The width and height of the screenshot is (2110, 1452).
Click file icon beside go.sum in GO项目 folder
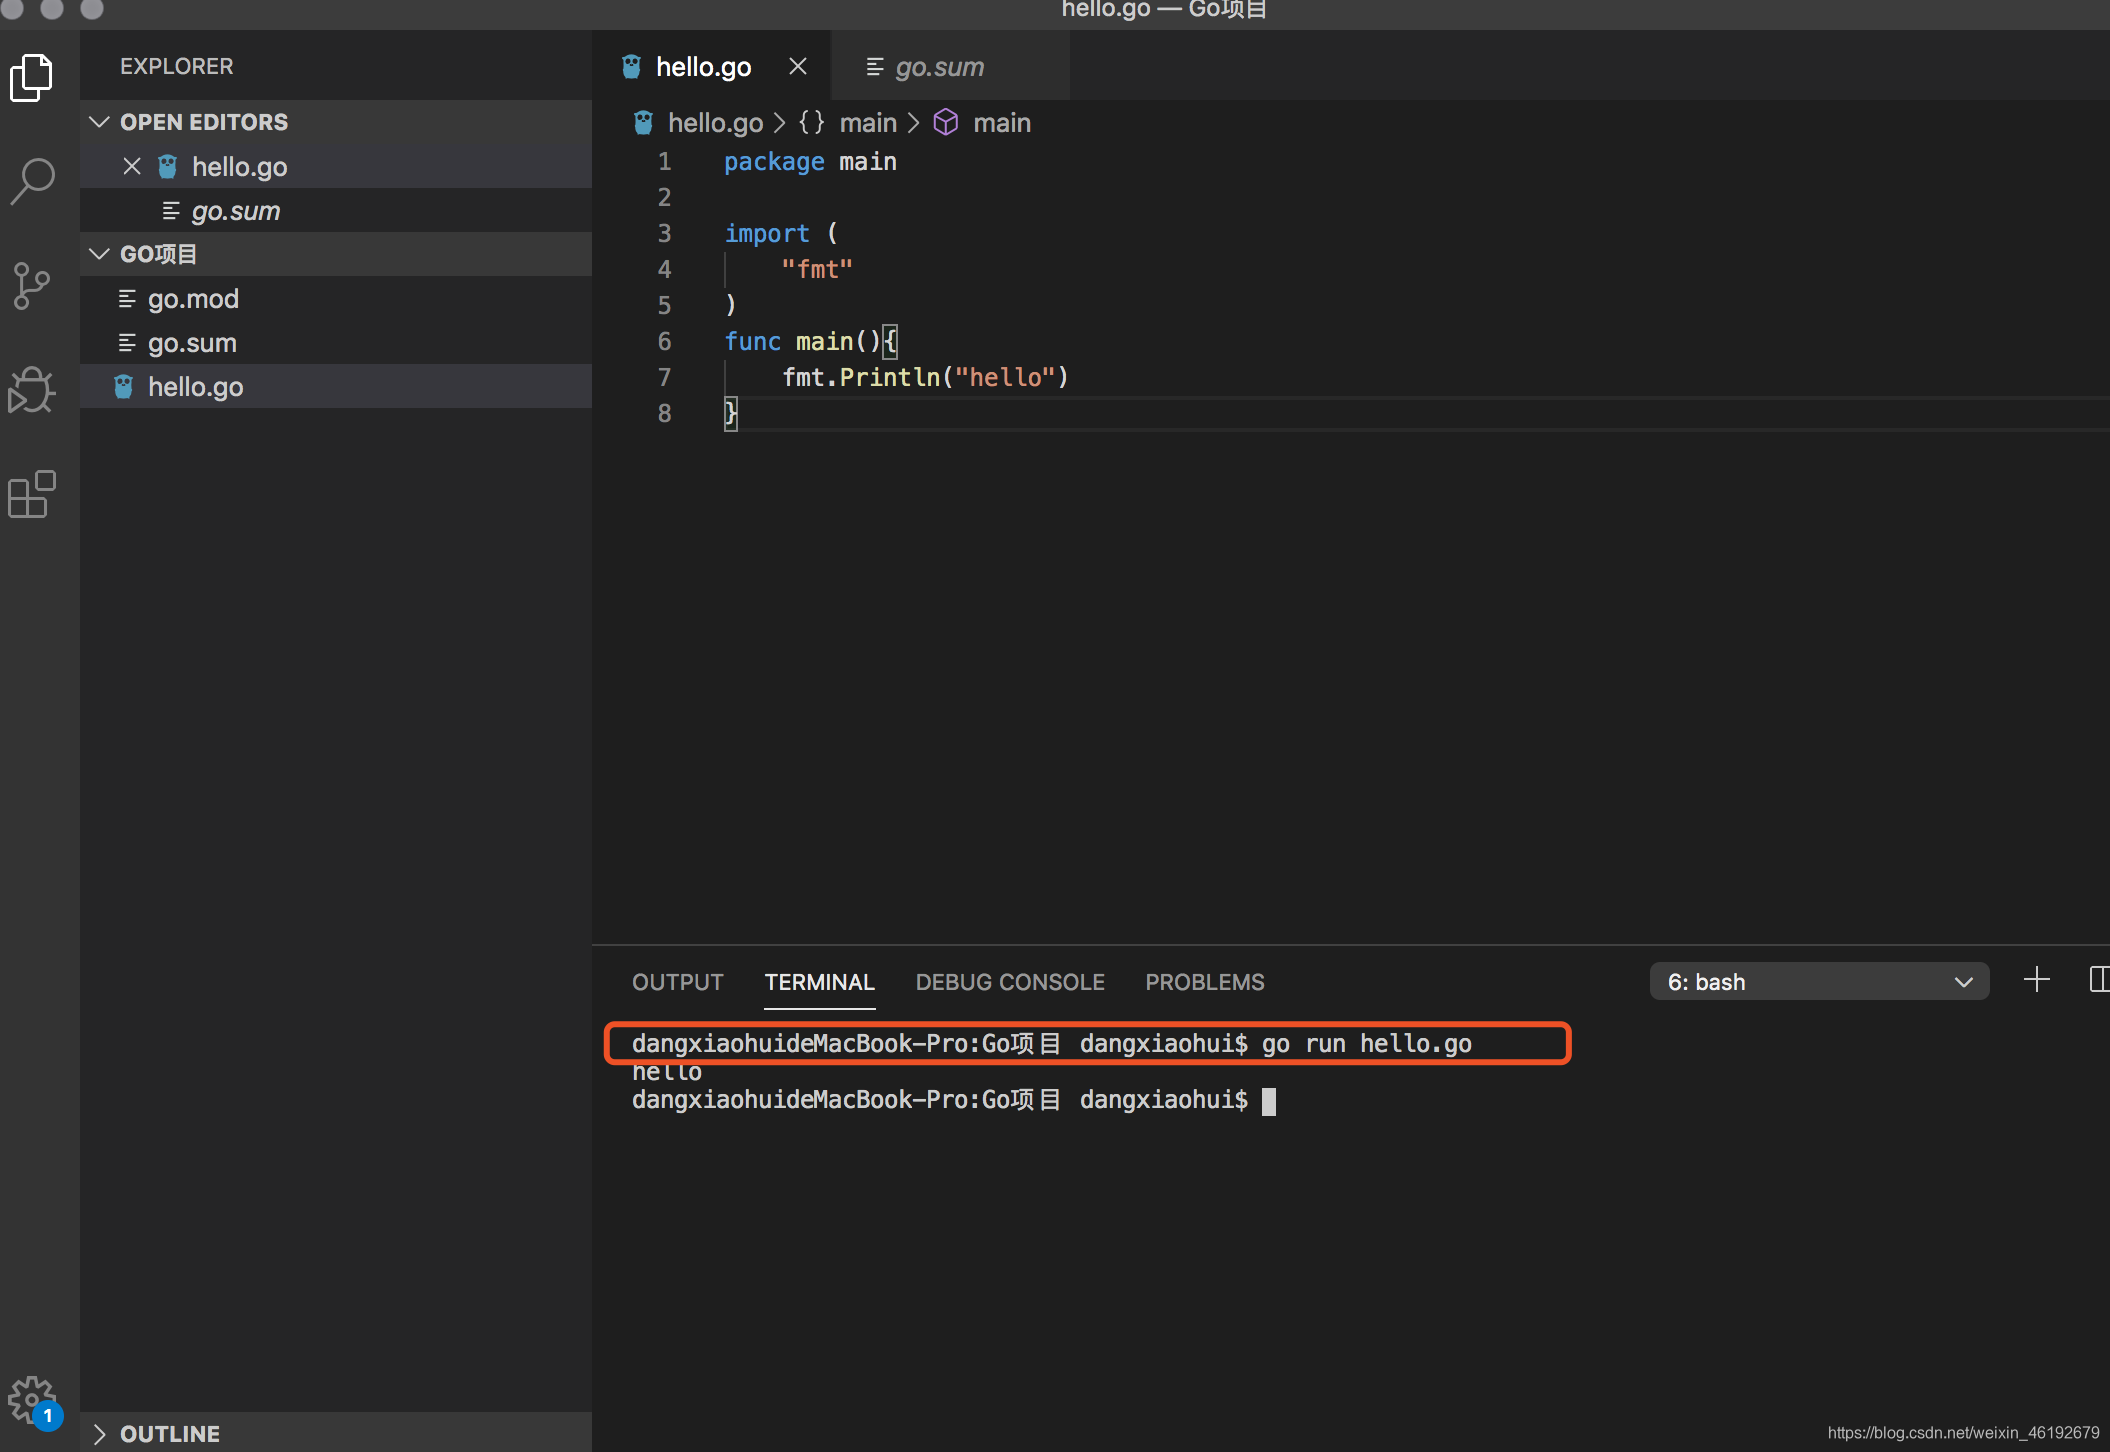[127, 342]
